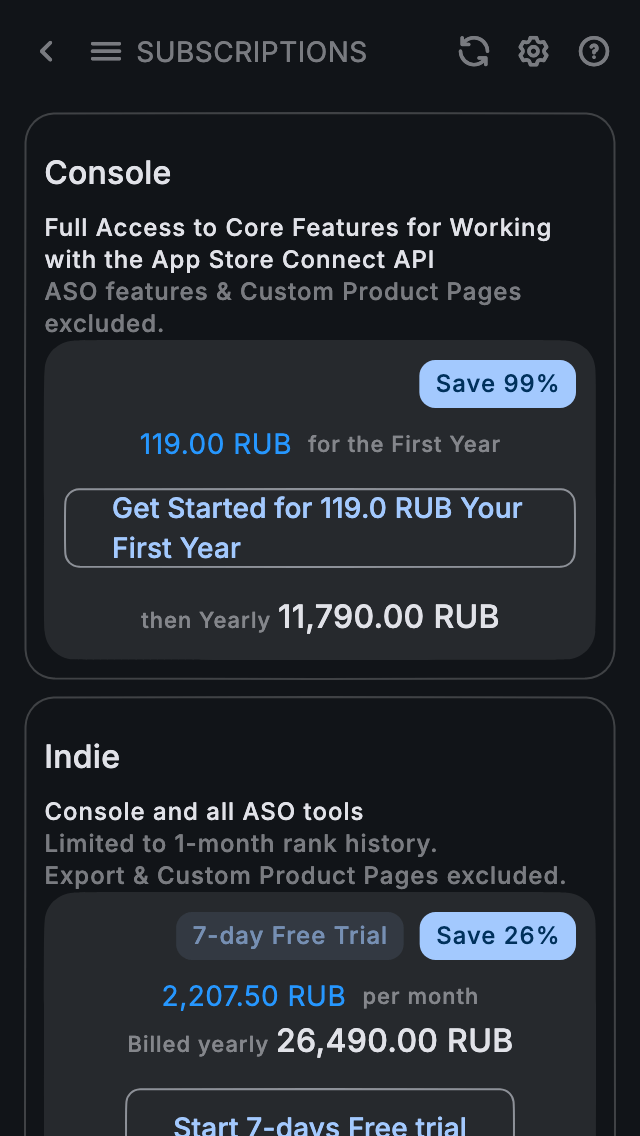
Task: Click the 26,490.00 RUB billed yearly amount
Action: [x=395, y=1041]
